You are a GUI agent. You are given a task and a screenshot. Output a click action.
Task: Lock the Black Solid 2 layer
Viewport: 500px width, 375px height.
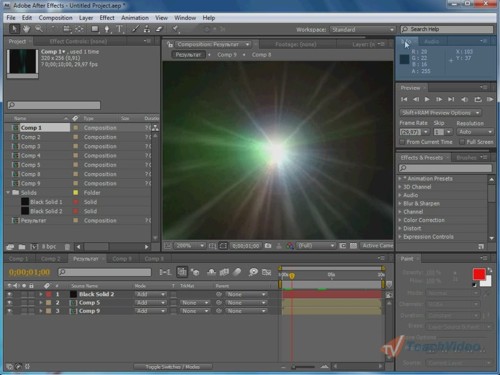(x=31, y=294)
